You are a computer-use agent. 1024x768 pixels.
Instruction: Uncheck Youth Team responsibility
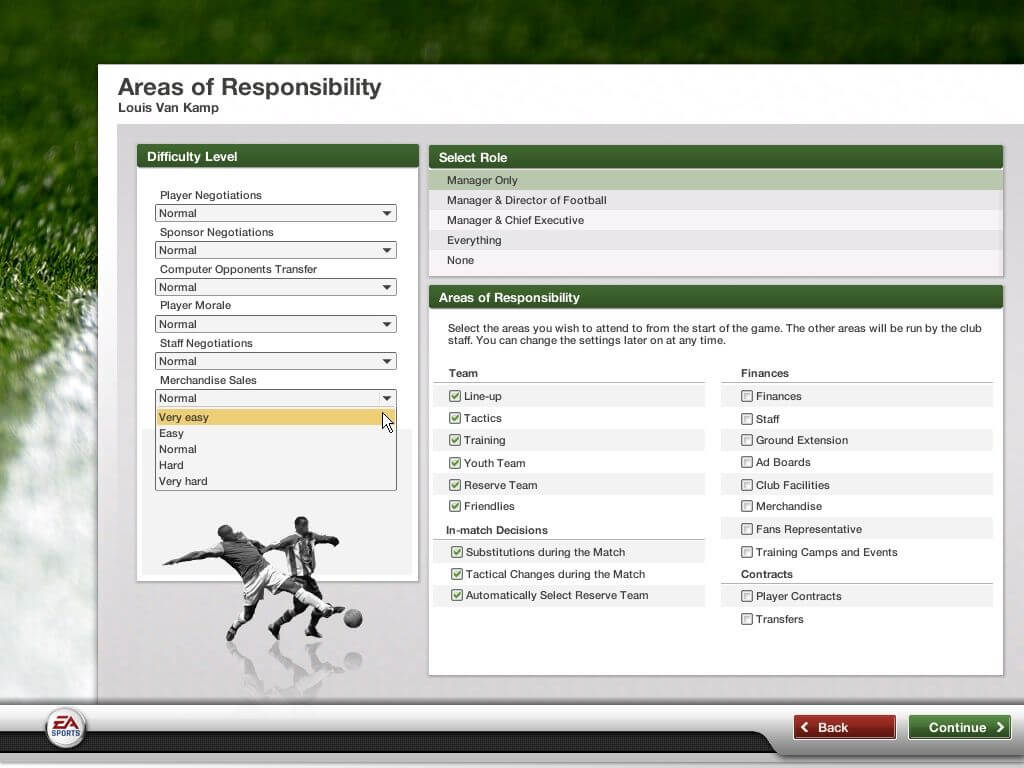tap(455, 463)
